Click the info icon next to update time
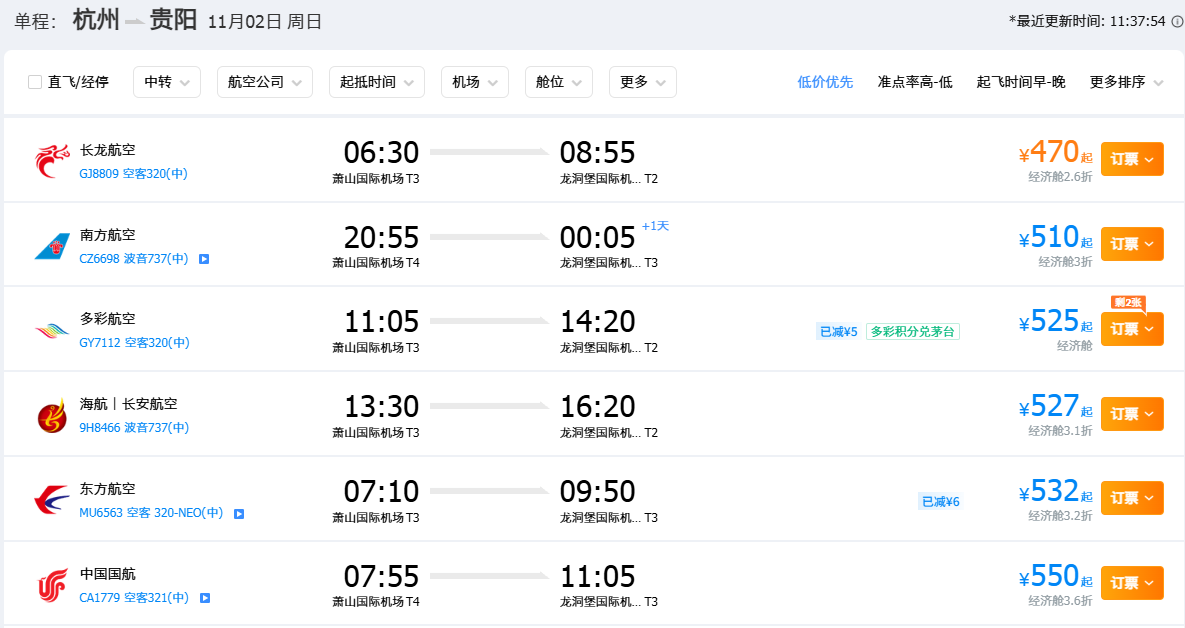The image size is (1185, 628). pos(1177,21)
